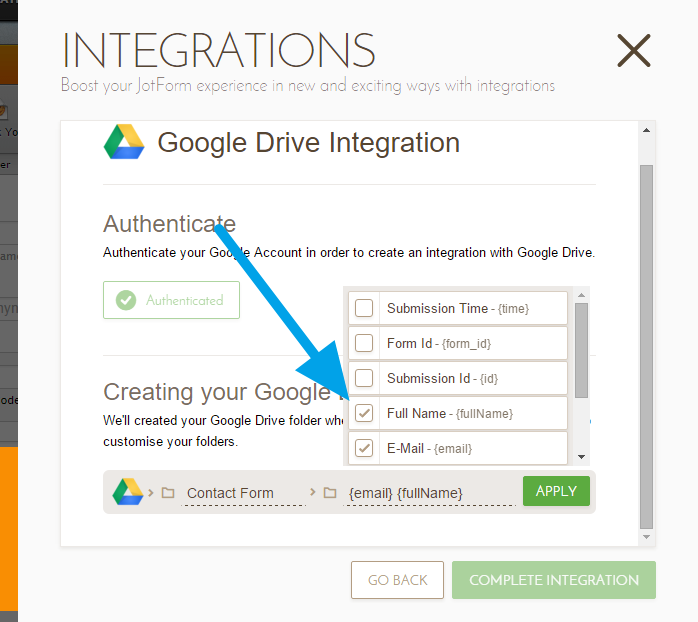Click the Contact Form folder name field
Image resolution: width=698 pixels, height=622 pixels.
(243, 493)
